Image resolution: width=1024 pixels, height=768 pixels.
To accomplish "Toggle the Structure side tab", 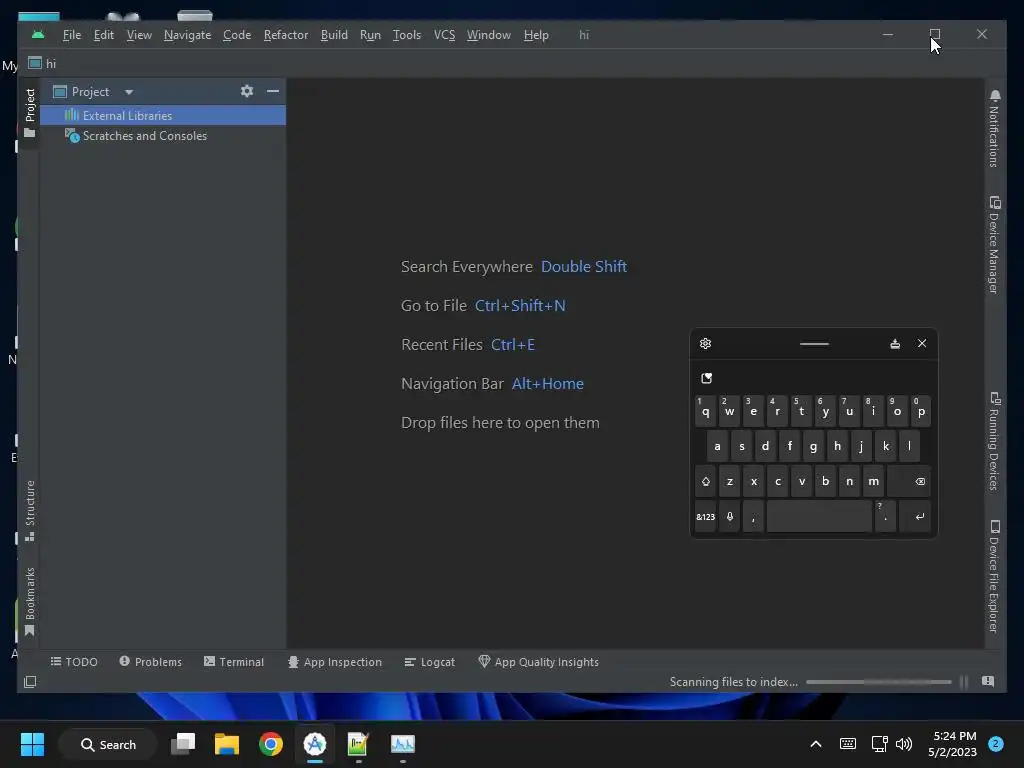I will click(x=29, y=511).
